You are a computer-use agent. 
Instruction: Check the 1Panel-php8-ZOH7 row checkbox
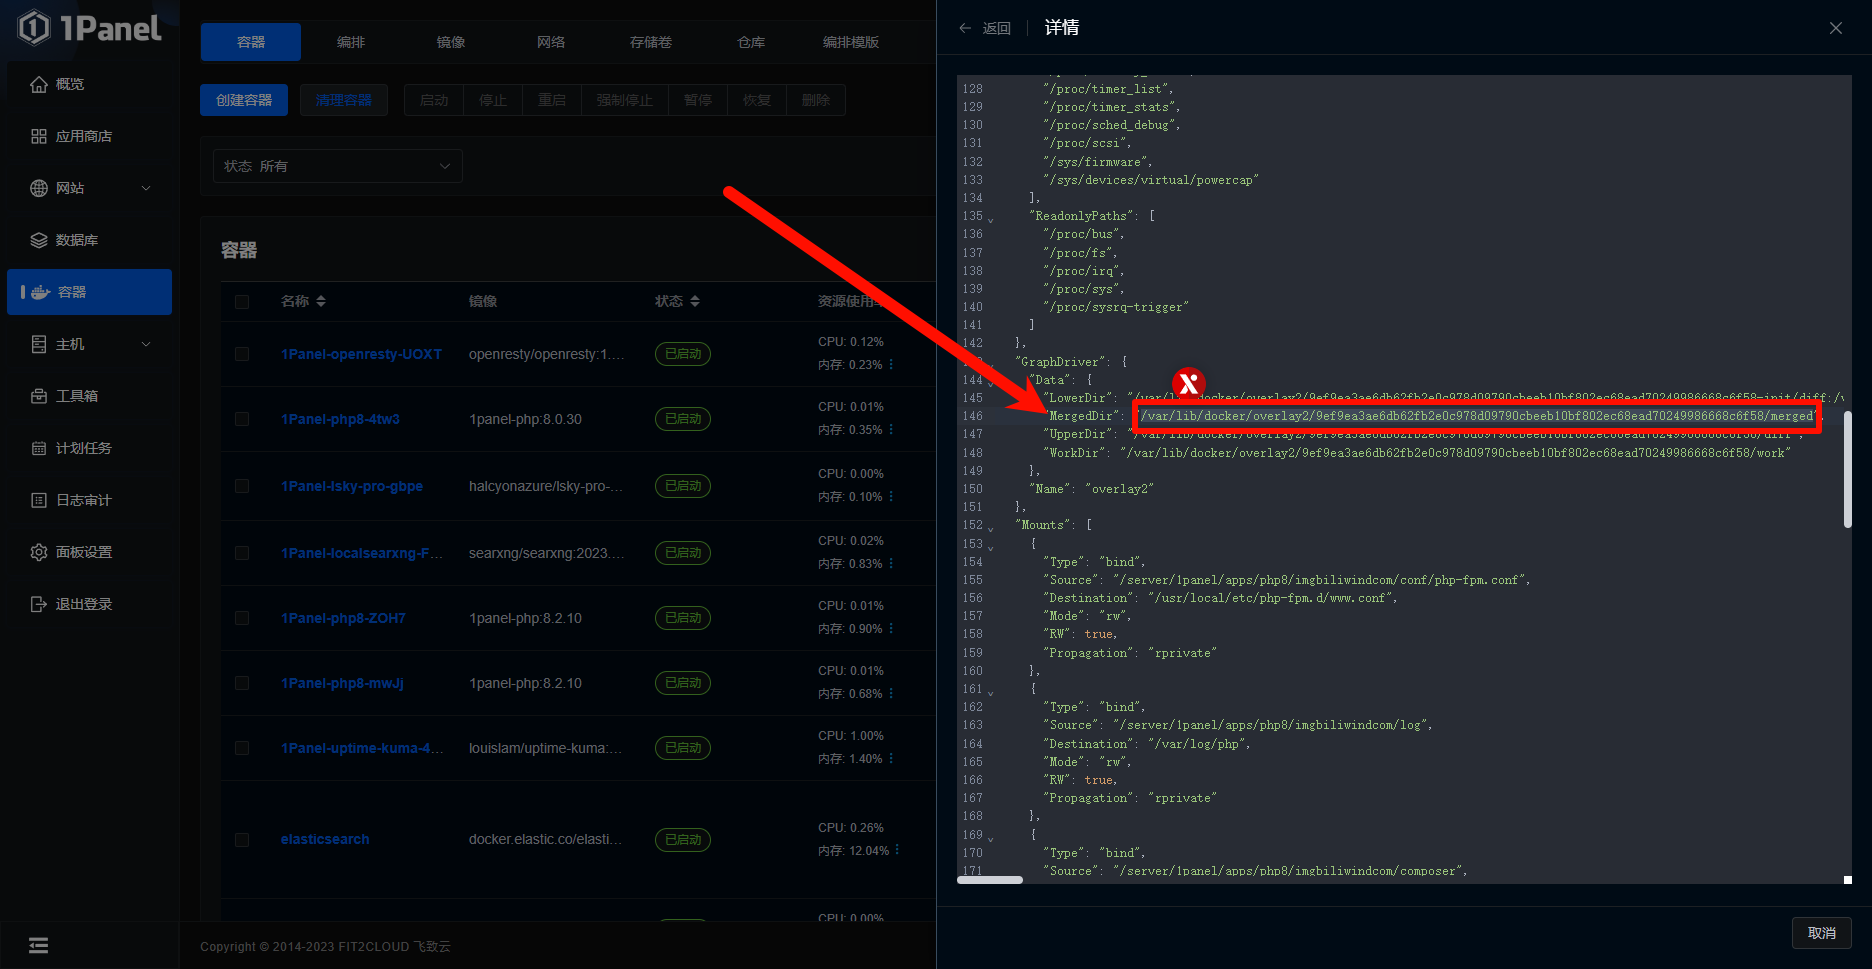pos(242,618)
